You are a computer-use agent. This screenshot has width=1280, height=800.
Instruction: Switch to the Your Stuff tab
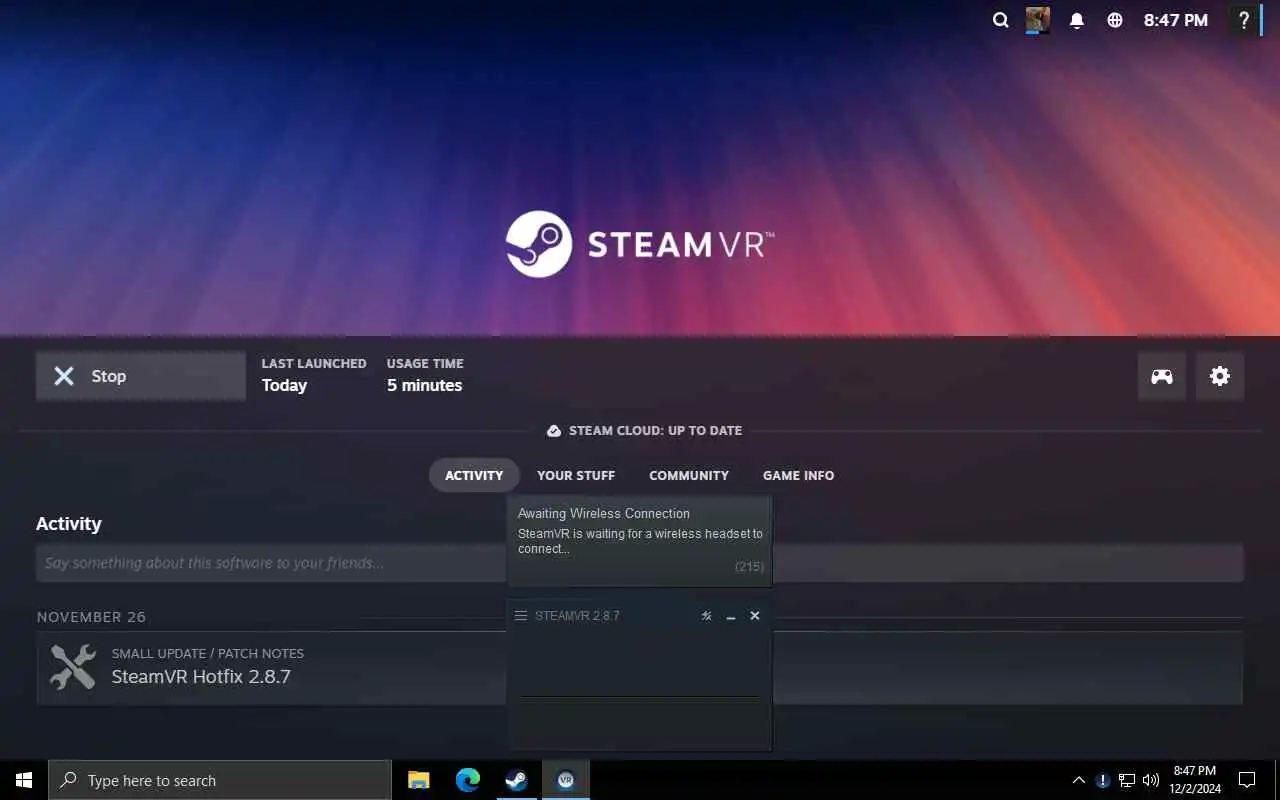coord(576,475)
